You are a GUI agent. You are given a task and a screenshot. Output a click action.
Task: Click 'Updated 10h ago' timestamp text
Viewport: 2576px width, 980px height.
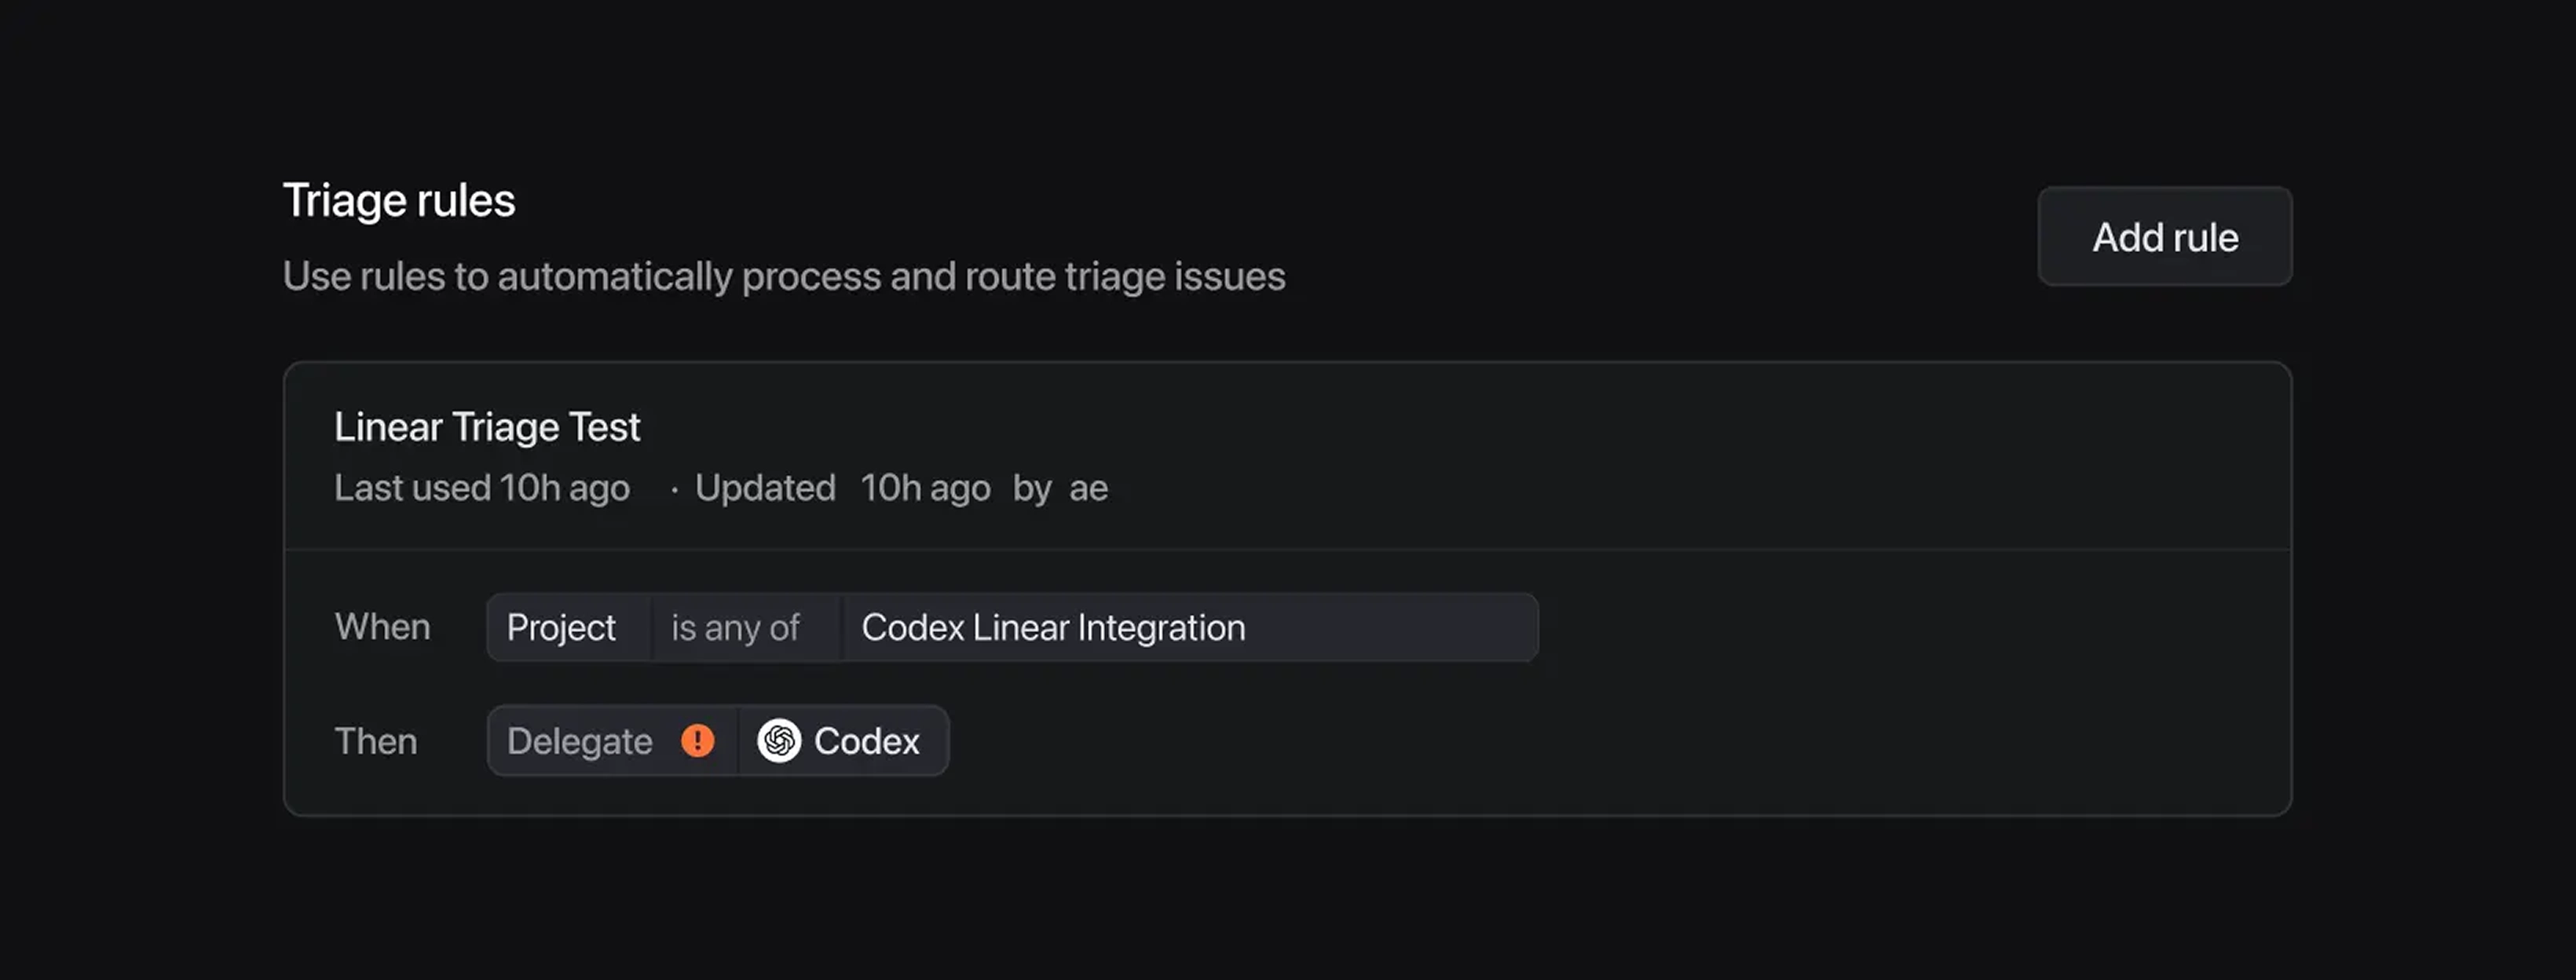pyautogui.click(x=844, y=488)
